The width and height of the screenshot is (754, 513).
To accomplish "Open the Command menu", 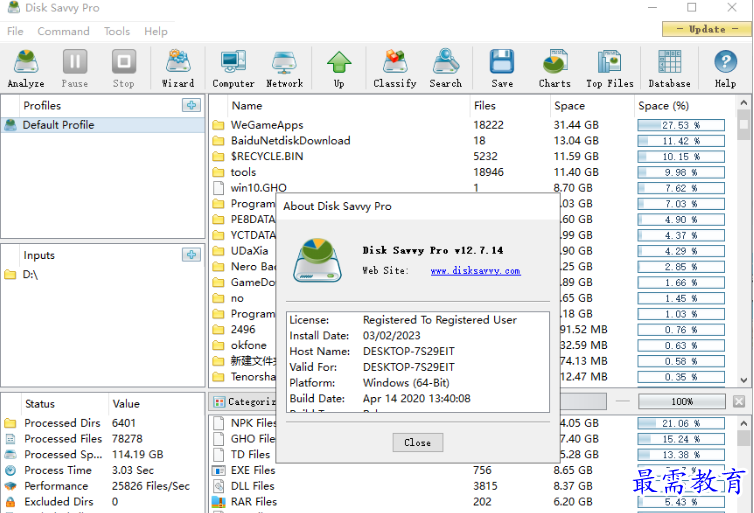I will point(63,31).
